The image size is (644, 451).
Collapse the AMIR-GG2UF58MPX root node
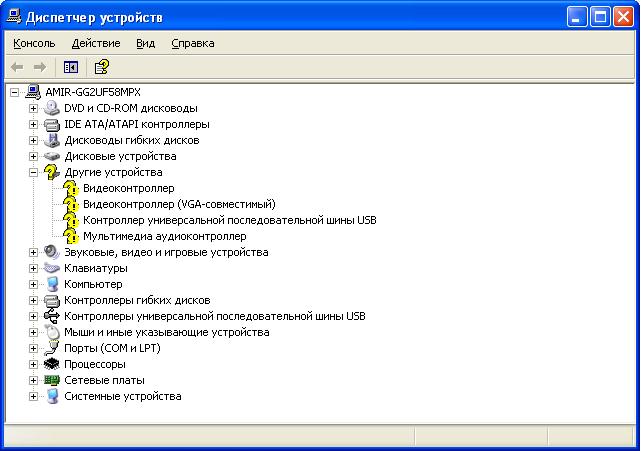(x=14, y=92)
